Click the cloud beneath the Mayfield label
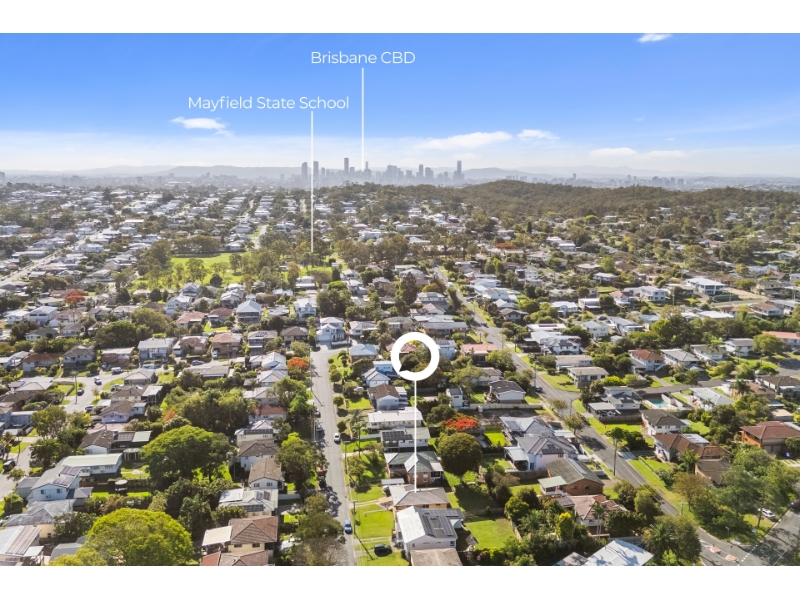This screenshot has height=600, width=800. (x=200, y=124)
